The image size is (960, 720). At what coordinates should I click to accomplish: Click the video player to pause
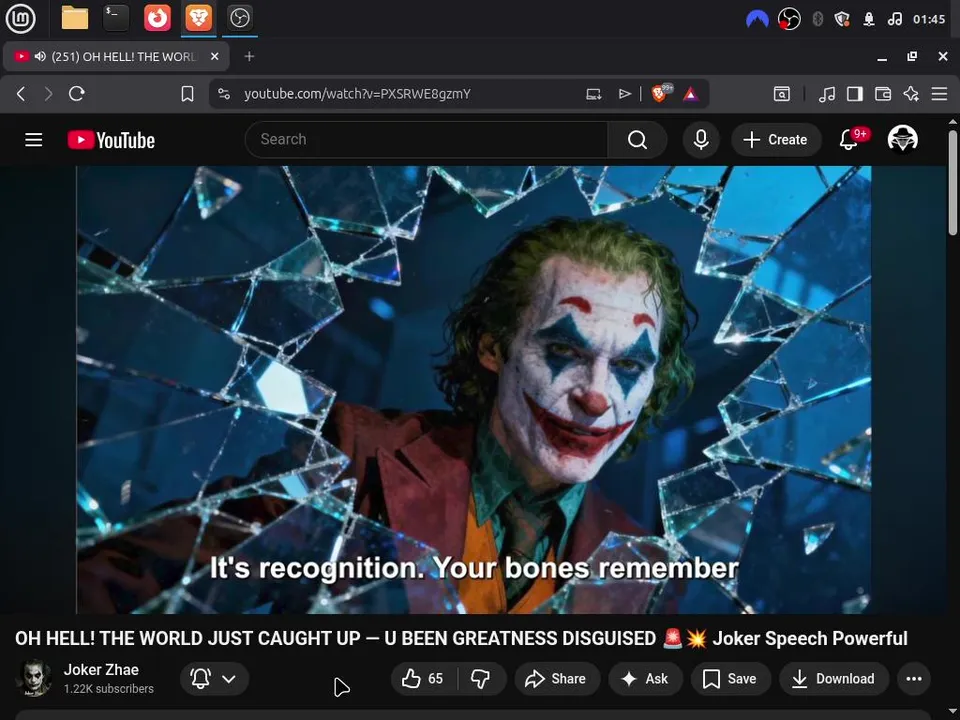pos(473,389)
